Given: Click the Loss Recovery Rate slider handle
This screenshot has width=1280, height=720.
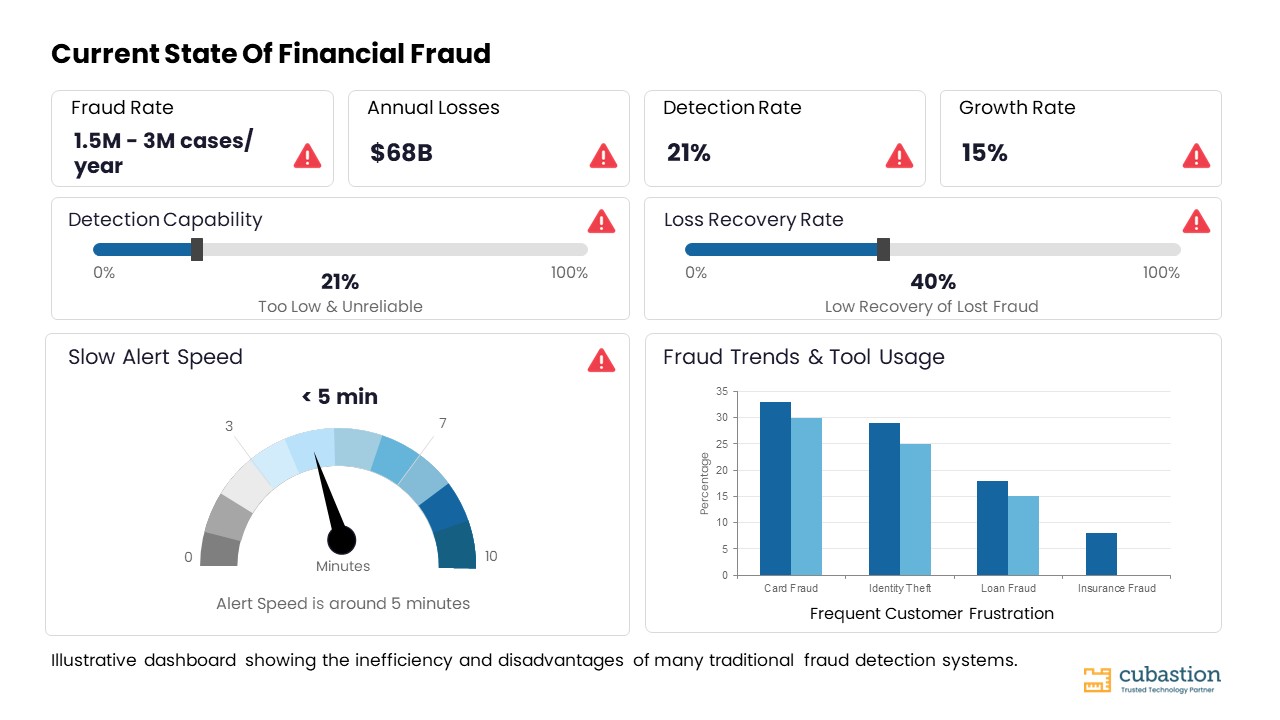Looking at the screenshot, I should (883, 249).
